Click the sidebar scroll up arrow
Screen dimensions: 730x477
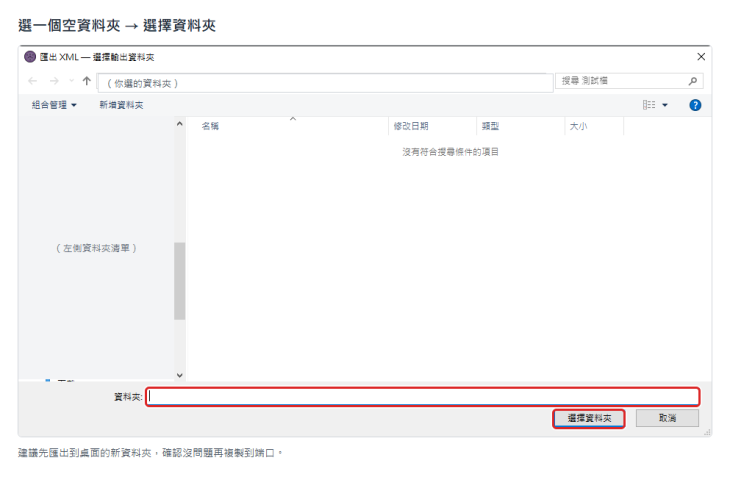point(180,124)
